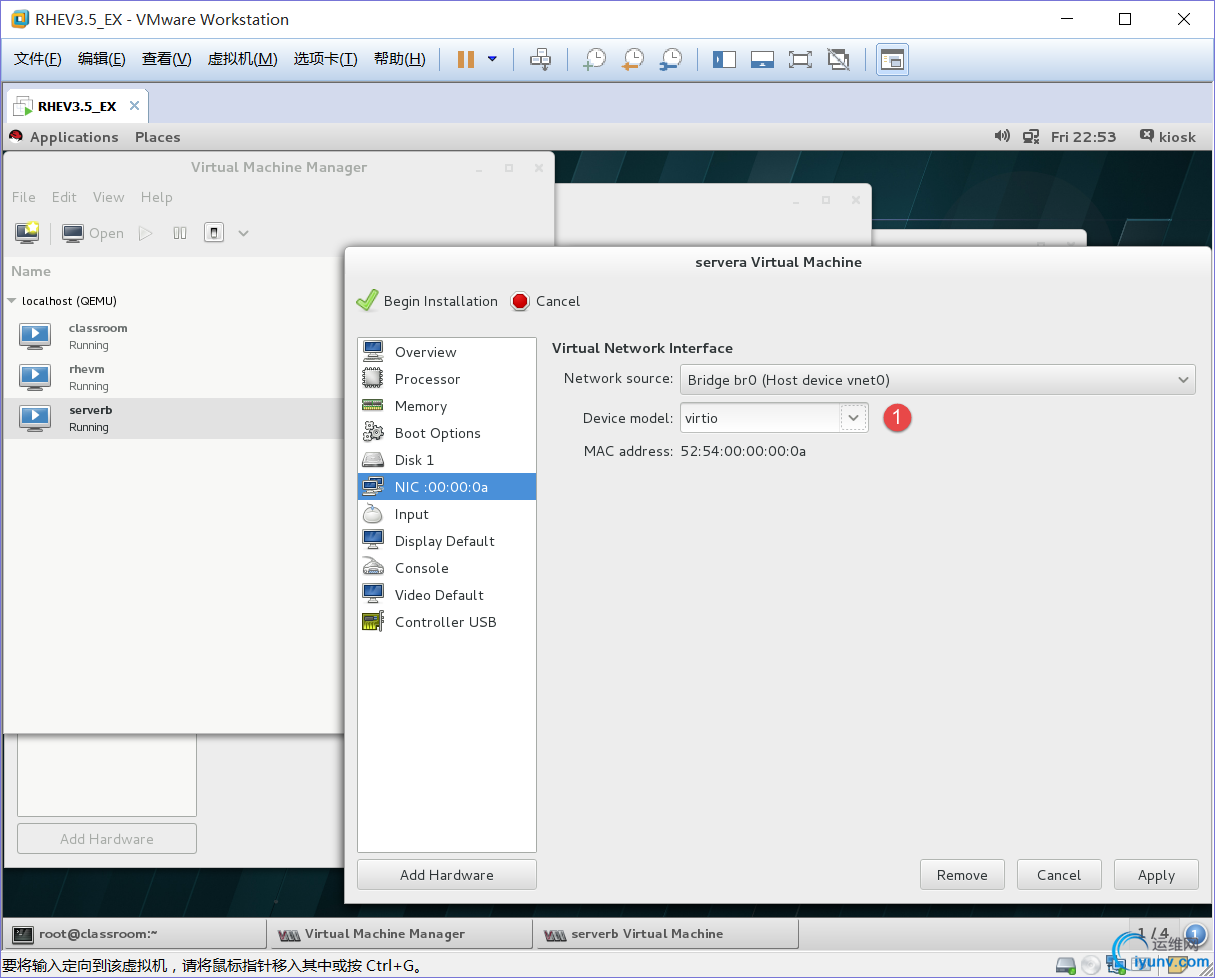1215x978 pixels.
Task: Enter full screen mode icon in VMware
Action: click(x=800, y=59)
